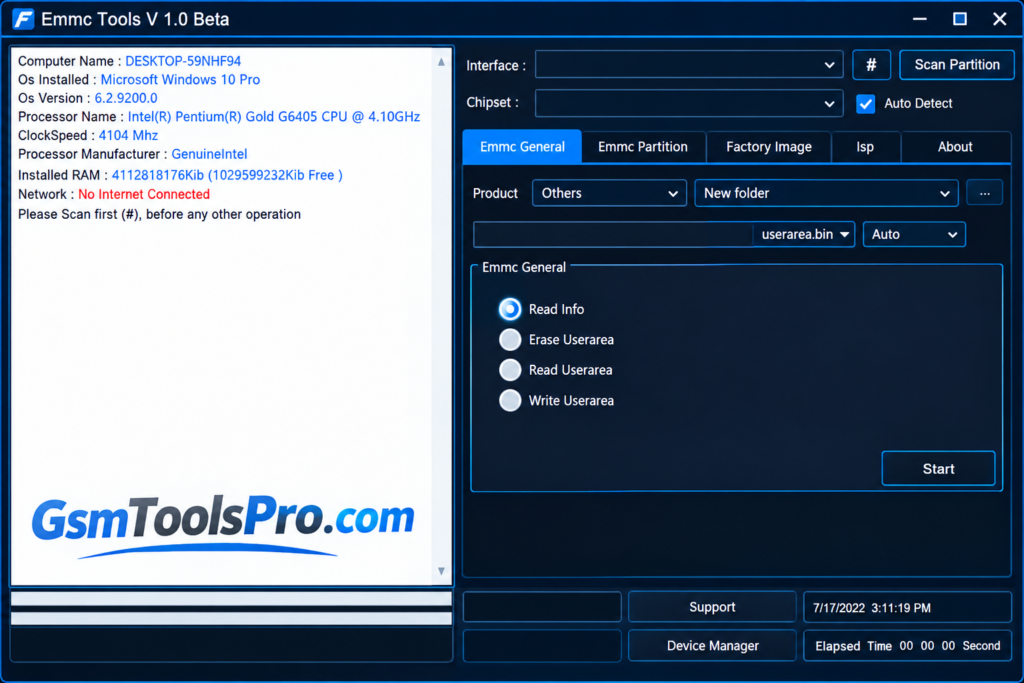
Task: Click the Elapsed Time counter display
Action: point(907,646)
